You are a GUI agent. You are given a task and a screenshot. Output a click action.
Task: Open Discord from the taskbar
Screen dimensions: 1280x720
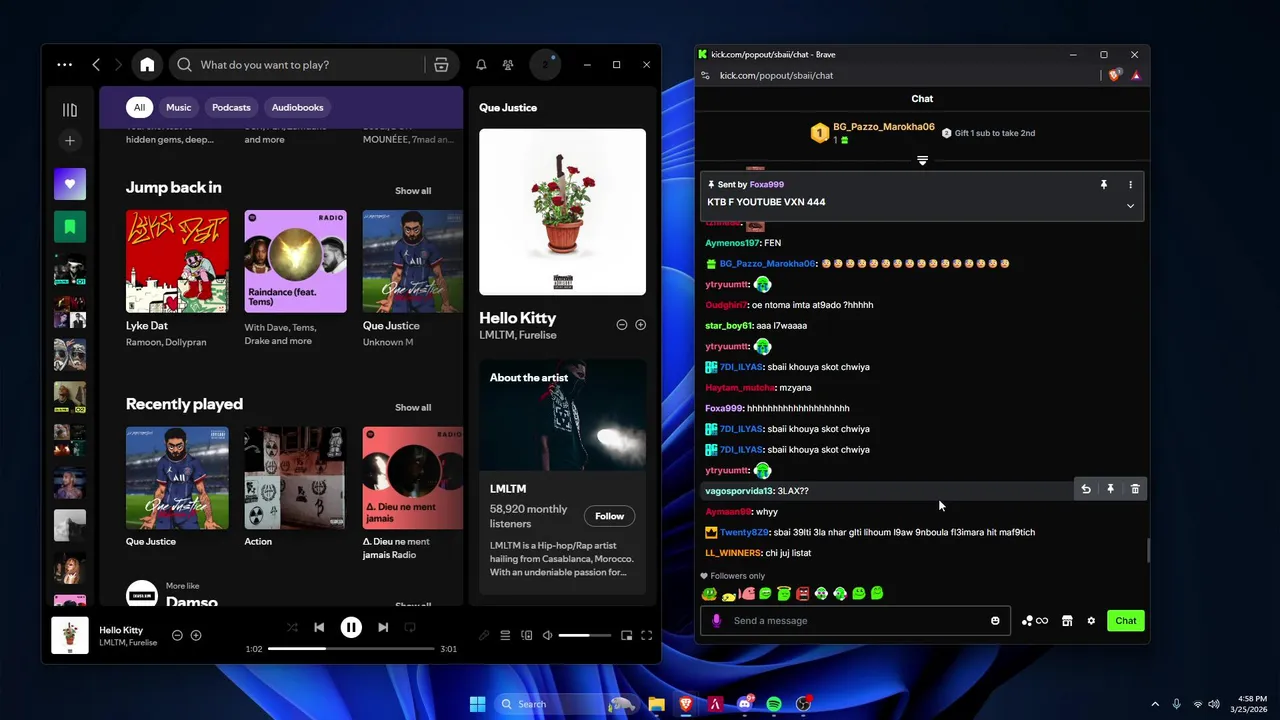point(745,704)
